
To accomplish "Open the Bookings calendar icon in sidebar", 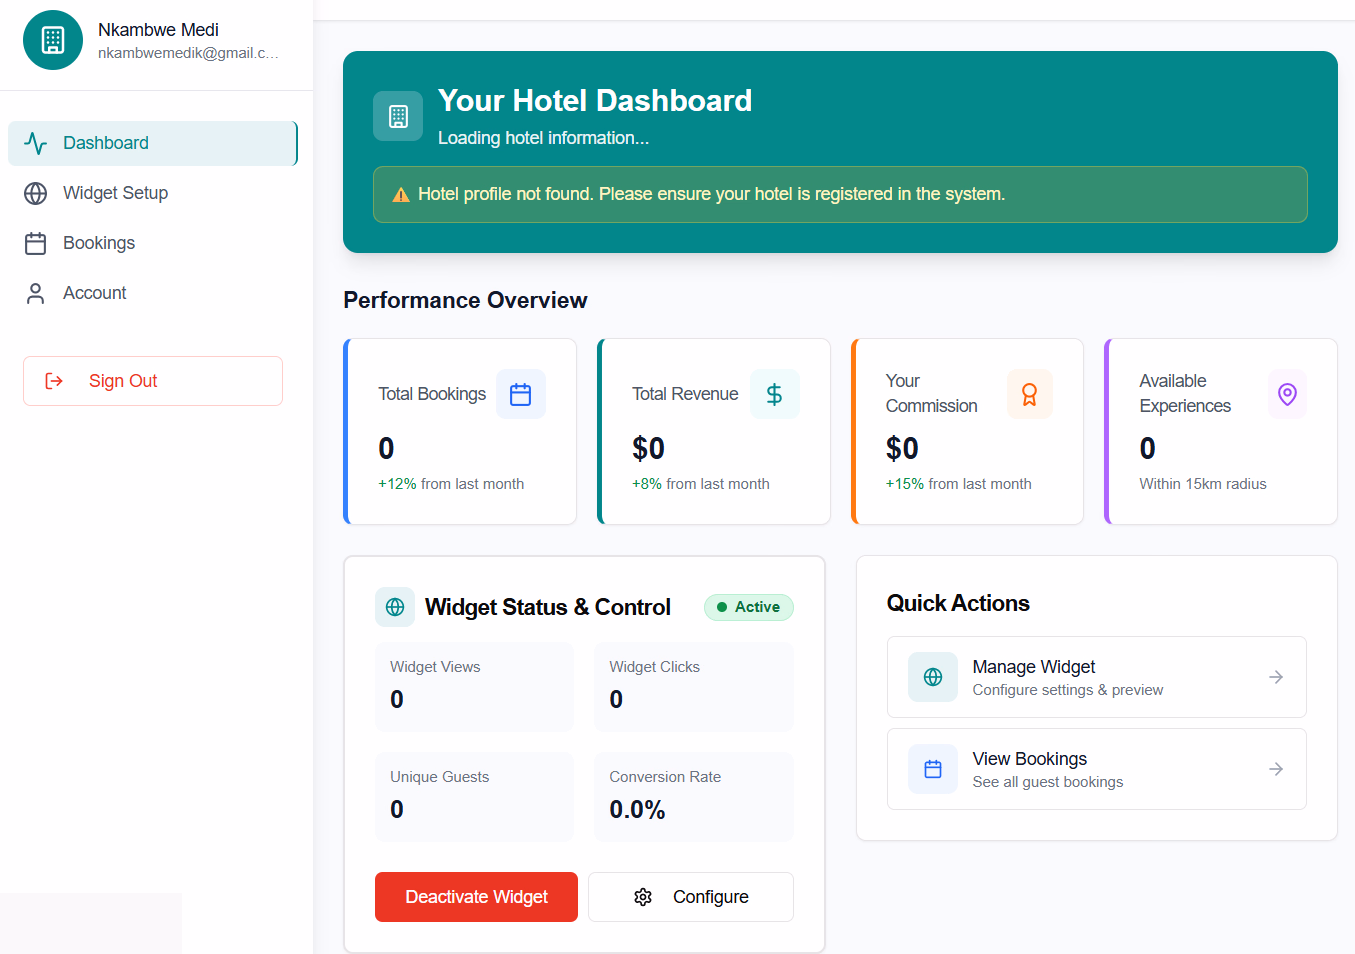I will tap(36, 243).
